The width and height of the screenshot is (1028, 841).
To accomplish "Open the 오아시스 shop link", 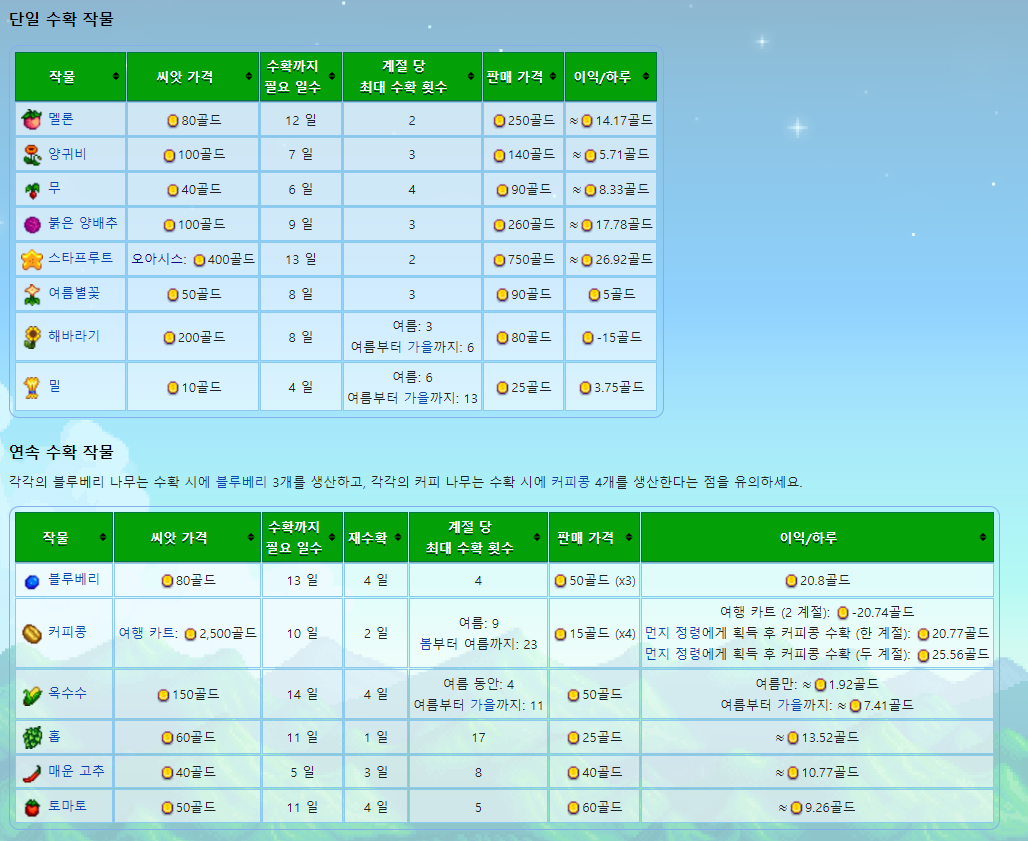I will tap(157, 259).
